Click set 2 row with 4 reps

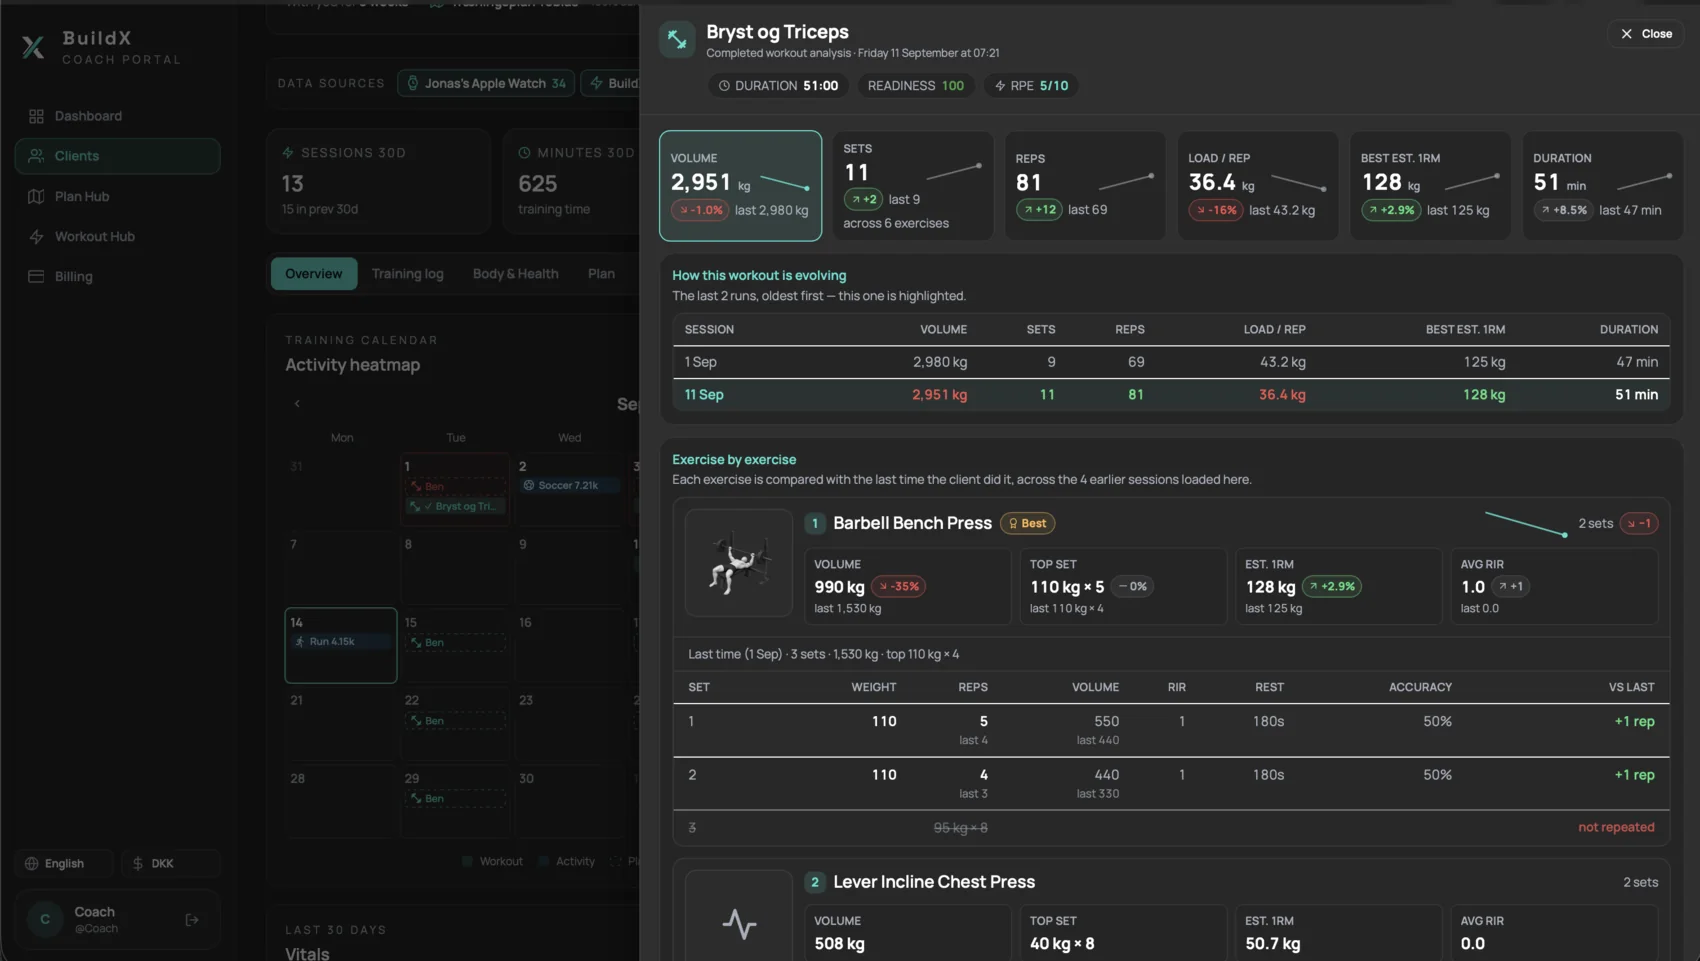(x=1171, y=783)
